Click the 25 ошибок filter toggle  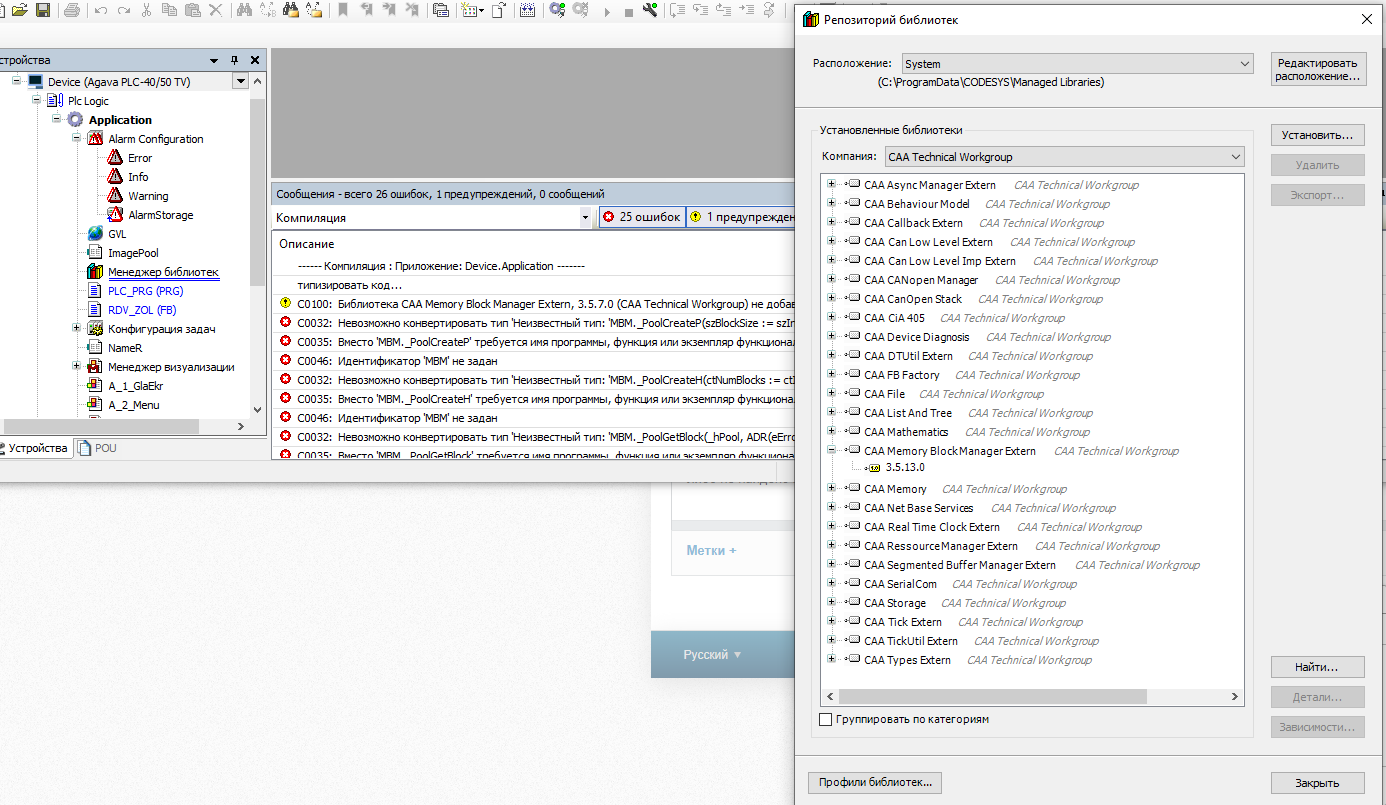click(642, 217)
